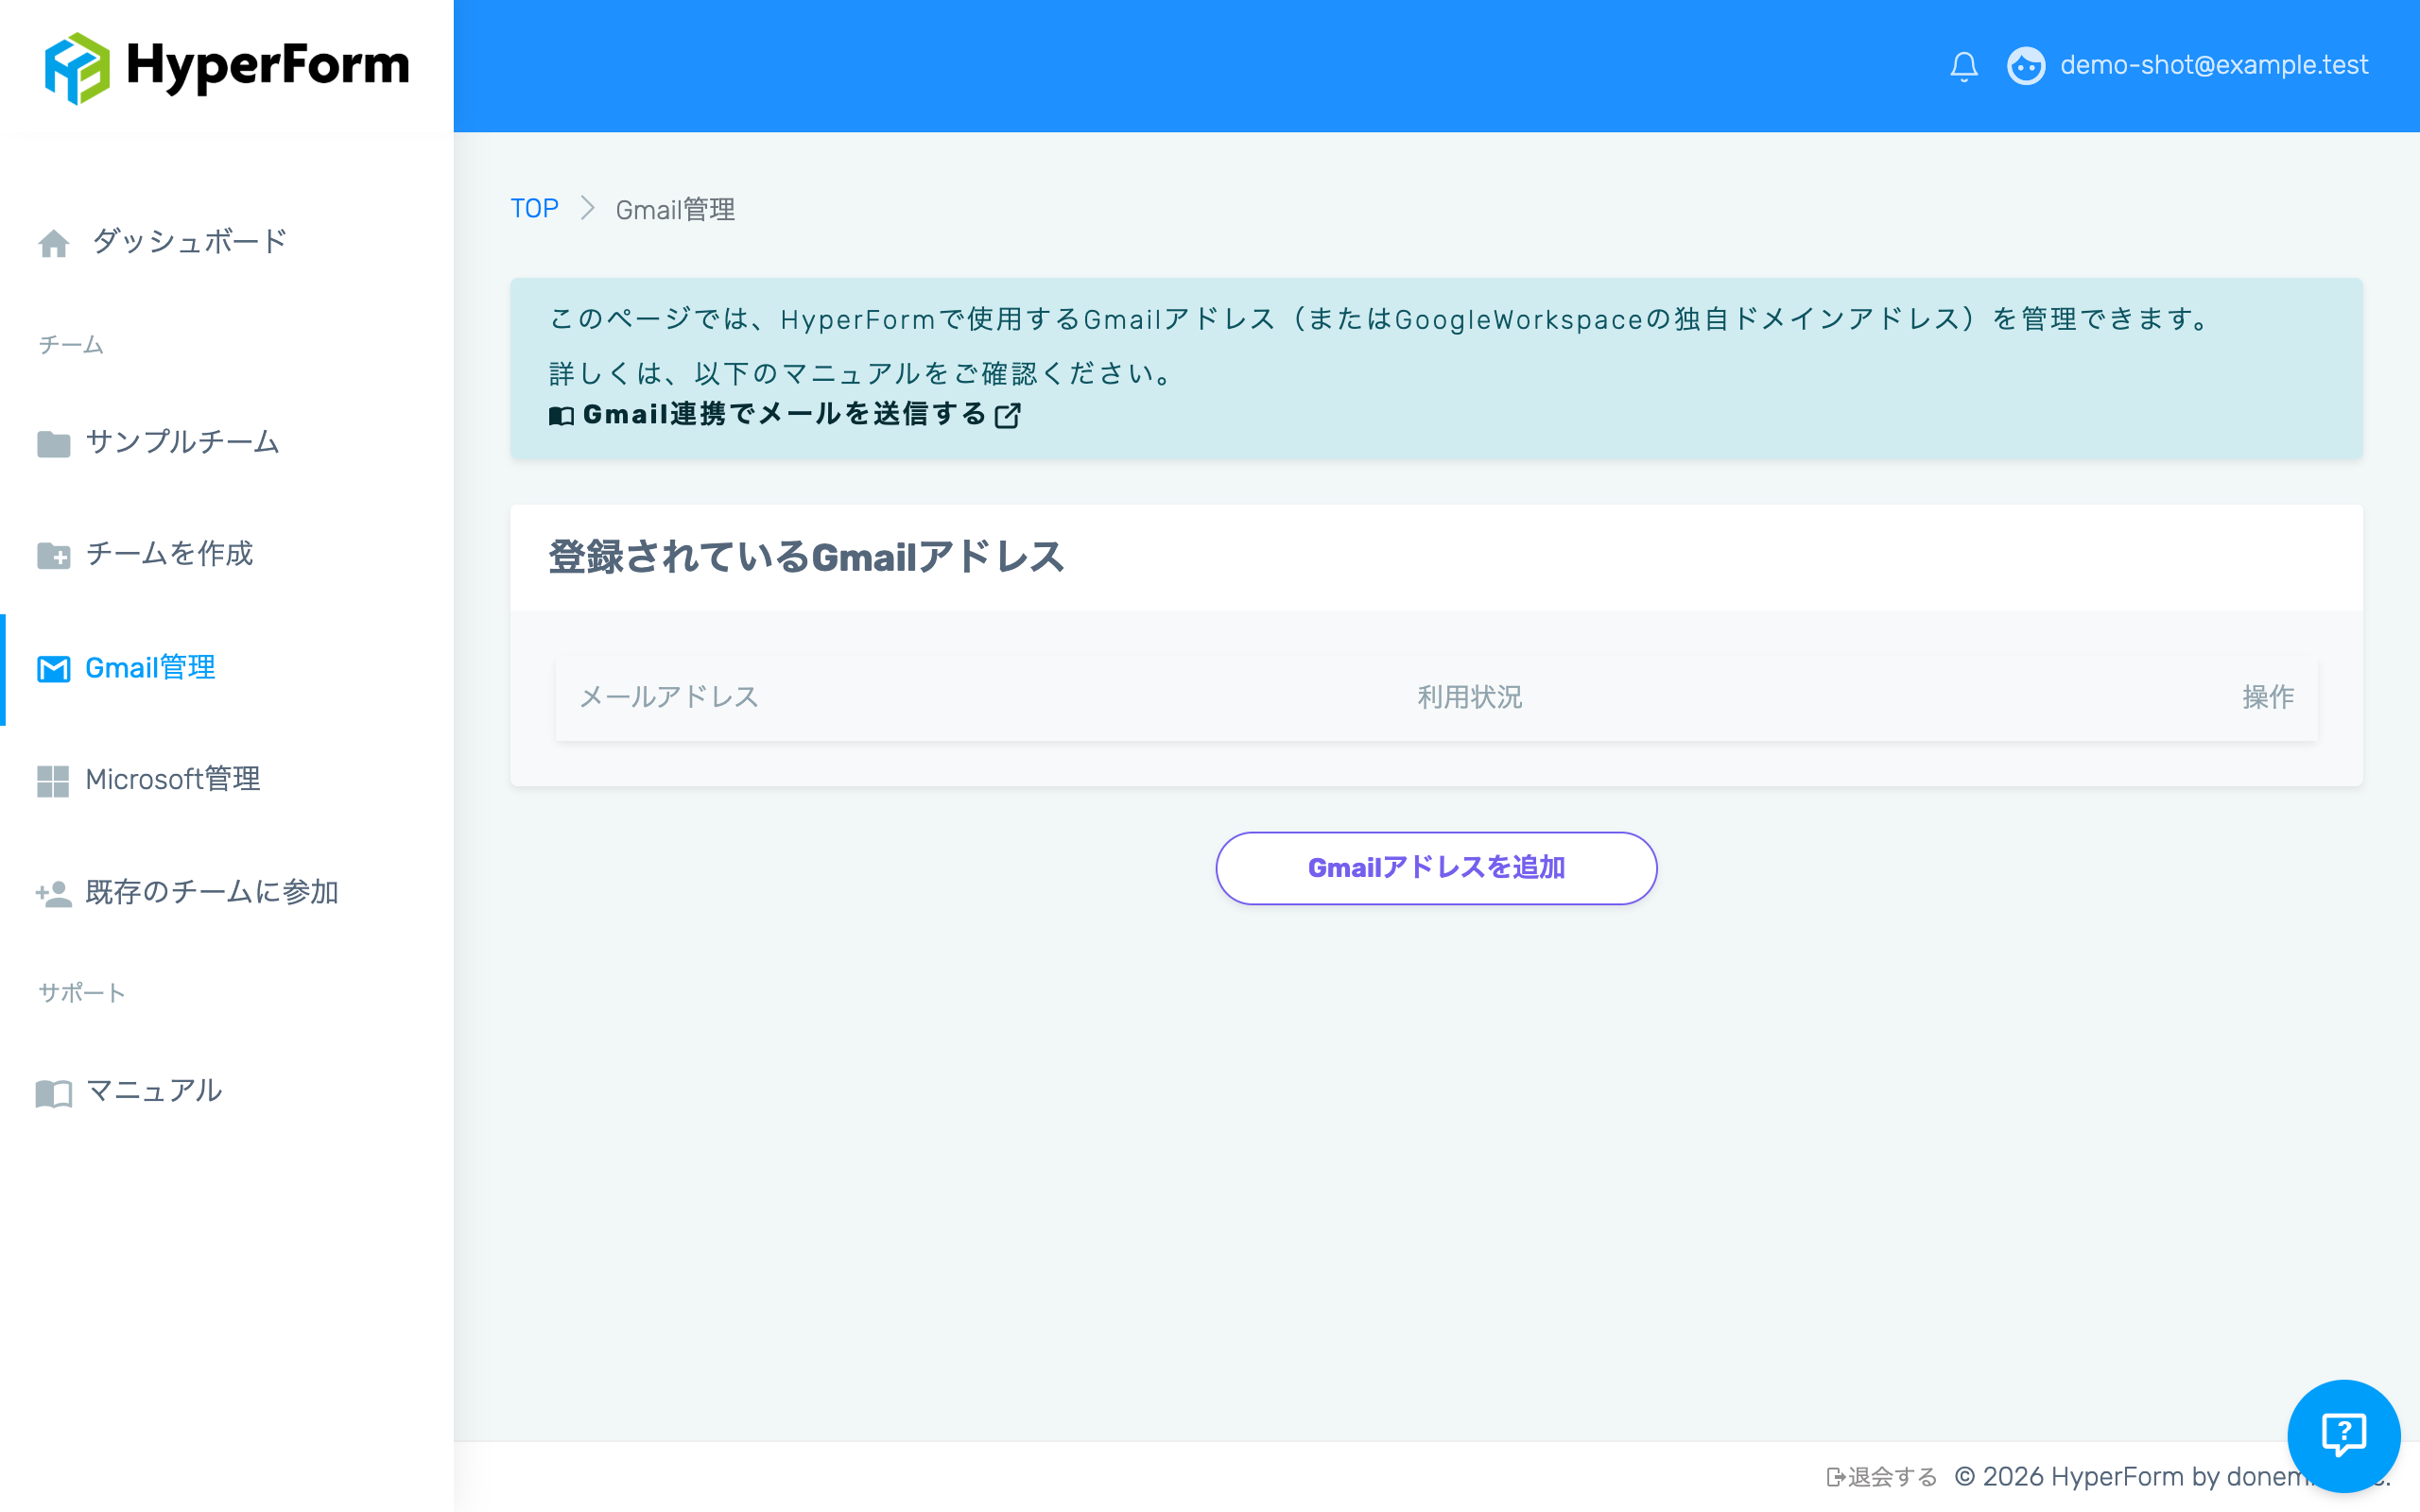Click the info text about Gmailアドレス管理
This screenshot has height=1512, width=2420.
tap(1378, 319)
